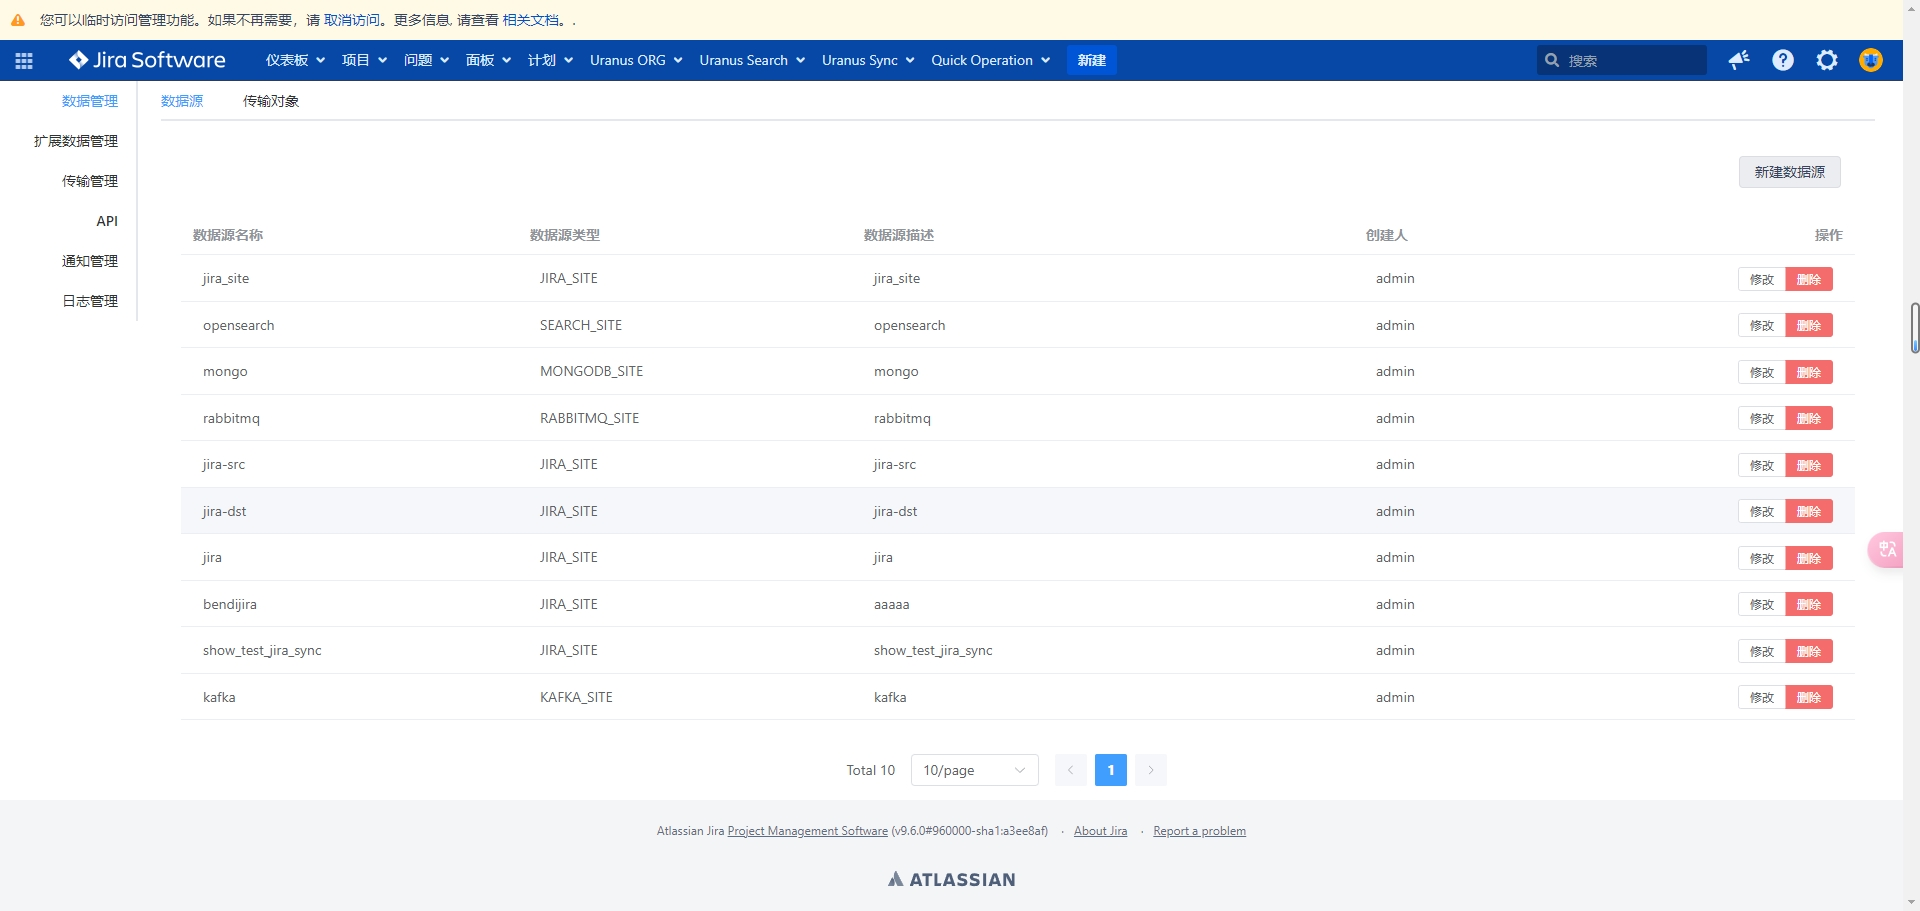Click the MONGODB_SITE type cell

pyautogui.click(x=591, y=371)
